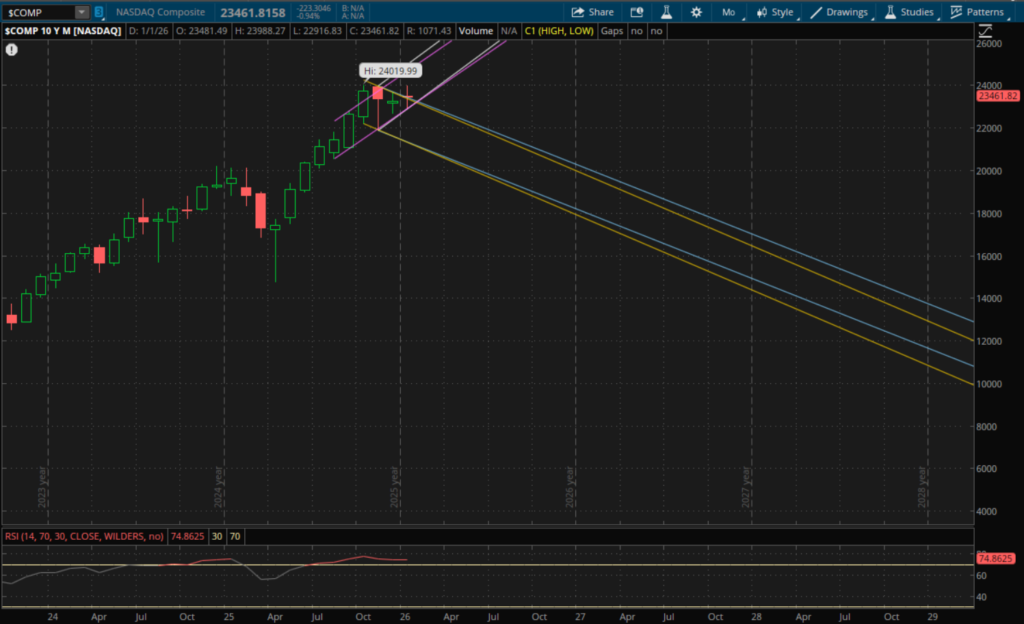Image resolution: width=1024 pixels, height=624 pixels.
Task: Click the alert exclamation icon on chart
Action: click(12, 49)
